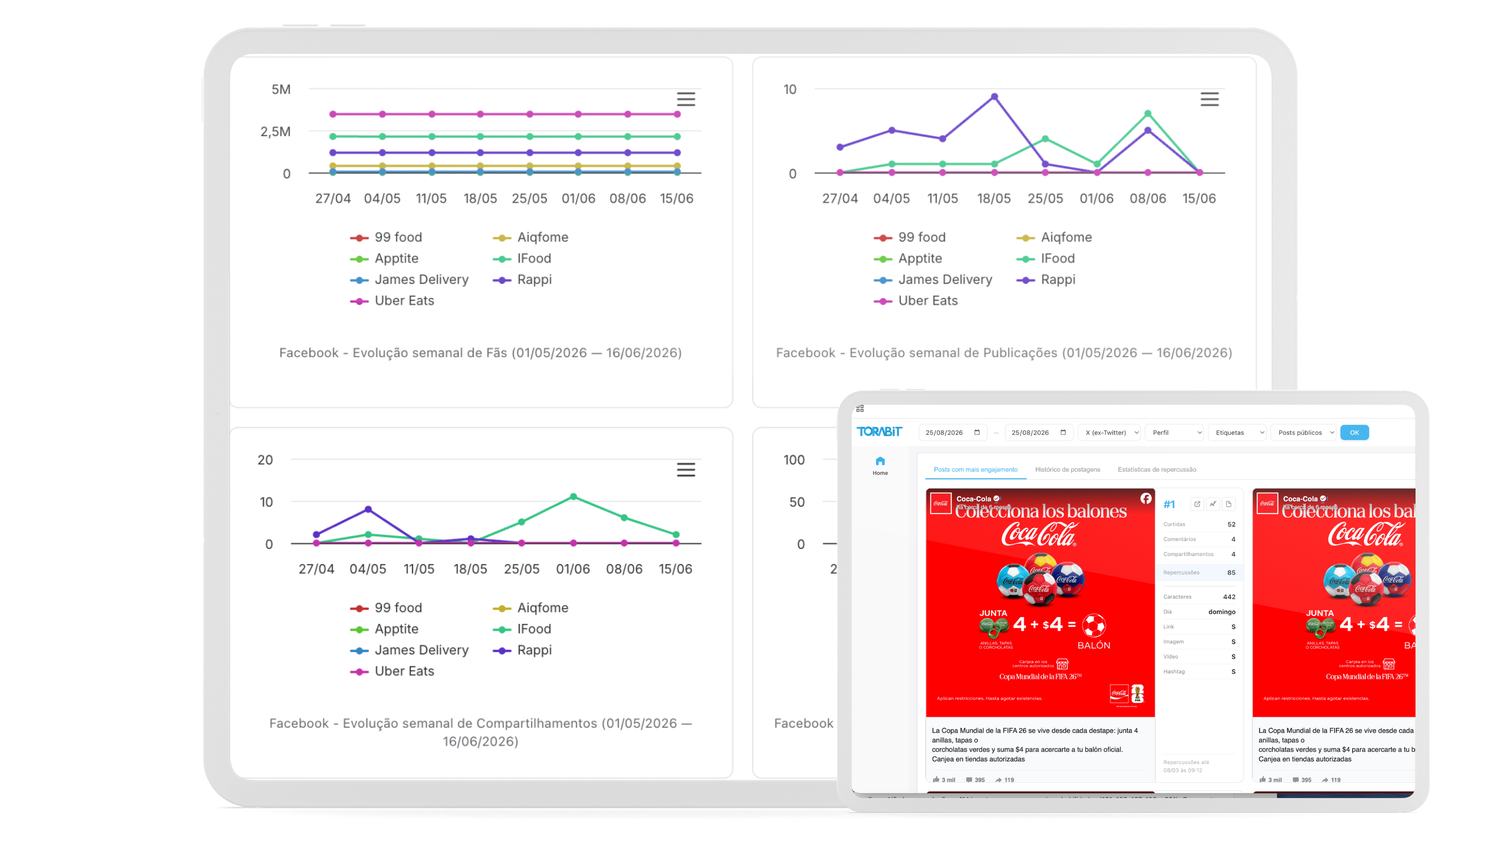Click the document icon beside post #1
The width and height of the screenshot is (1500, 843).
[x=1229, y=504]
